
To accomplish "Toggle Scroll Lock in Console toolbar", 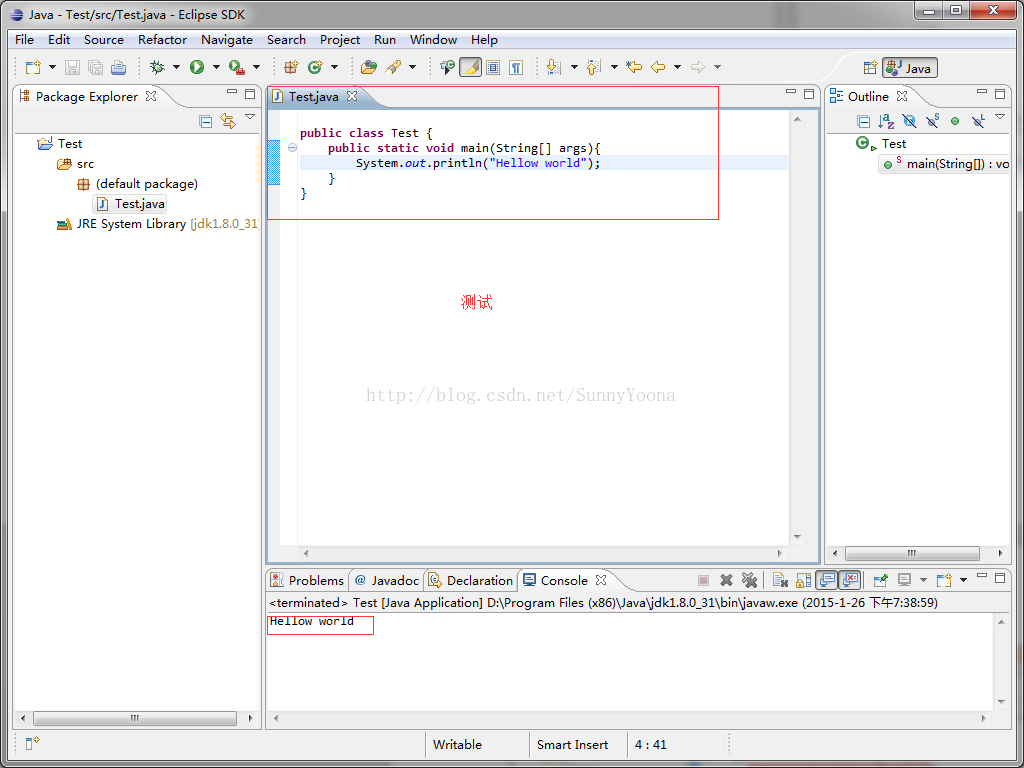I will [803, 580].
